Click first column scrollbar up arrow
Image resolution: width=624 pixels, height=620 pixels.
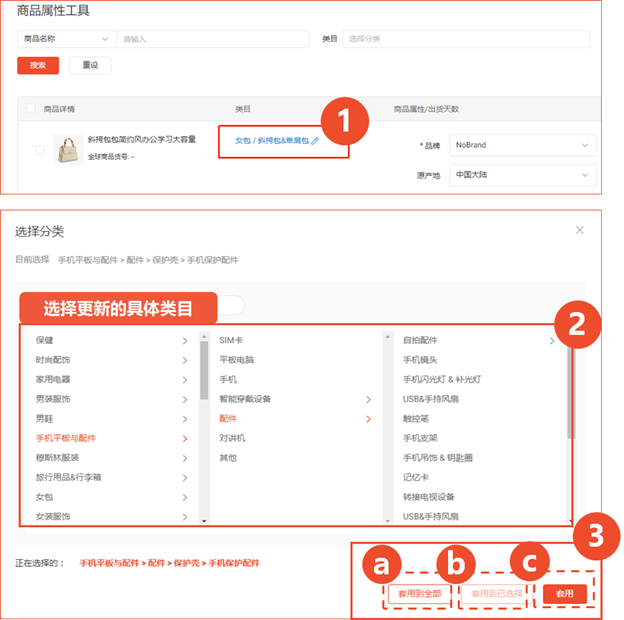click(204, 336)
